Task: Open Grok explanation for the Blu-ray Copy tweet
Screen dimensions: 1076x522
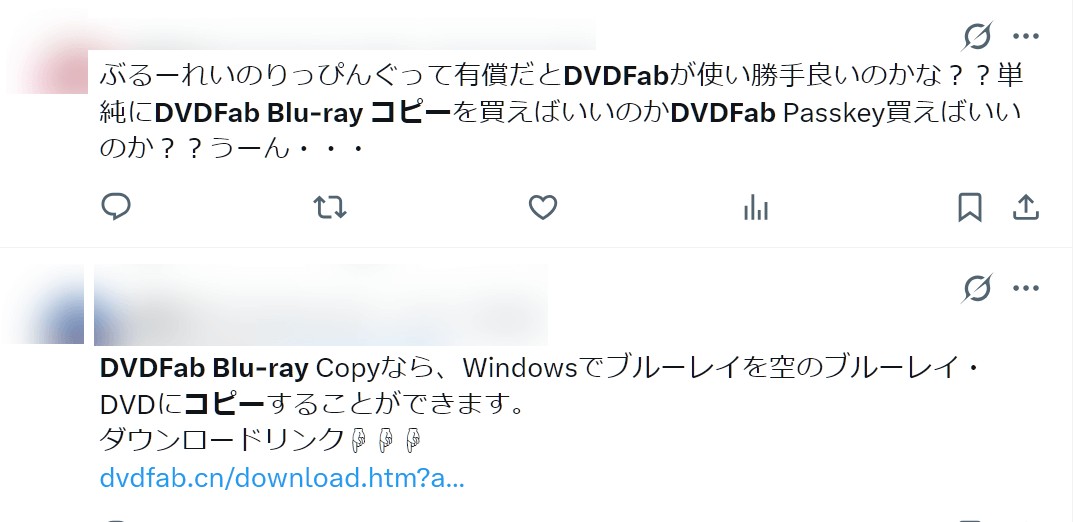Action: tap(976, 287)
